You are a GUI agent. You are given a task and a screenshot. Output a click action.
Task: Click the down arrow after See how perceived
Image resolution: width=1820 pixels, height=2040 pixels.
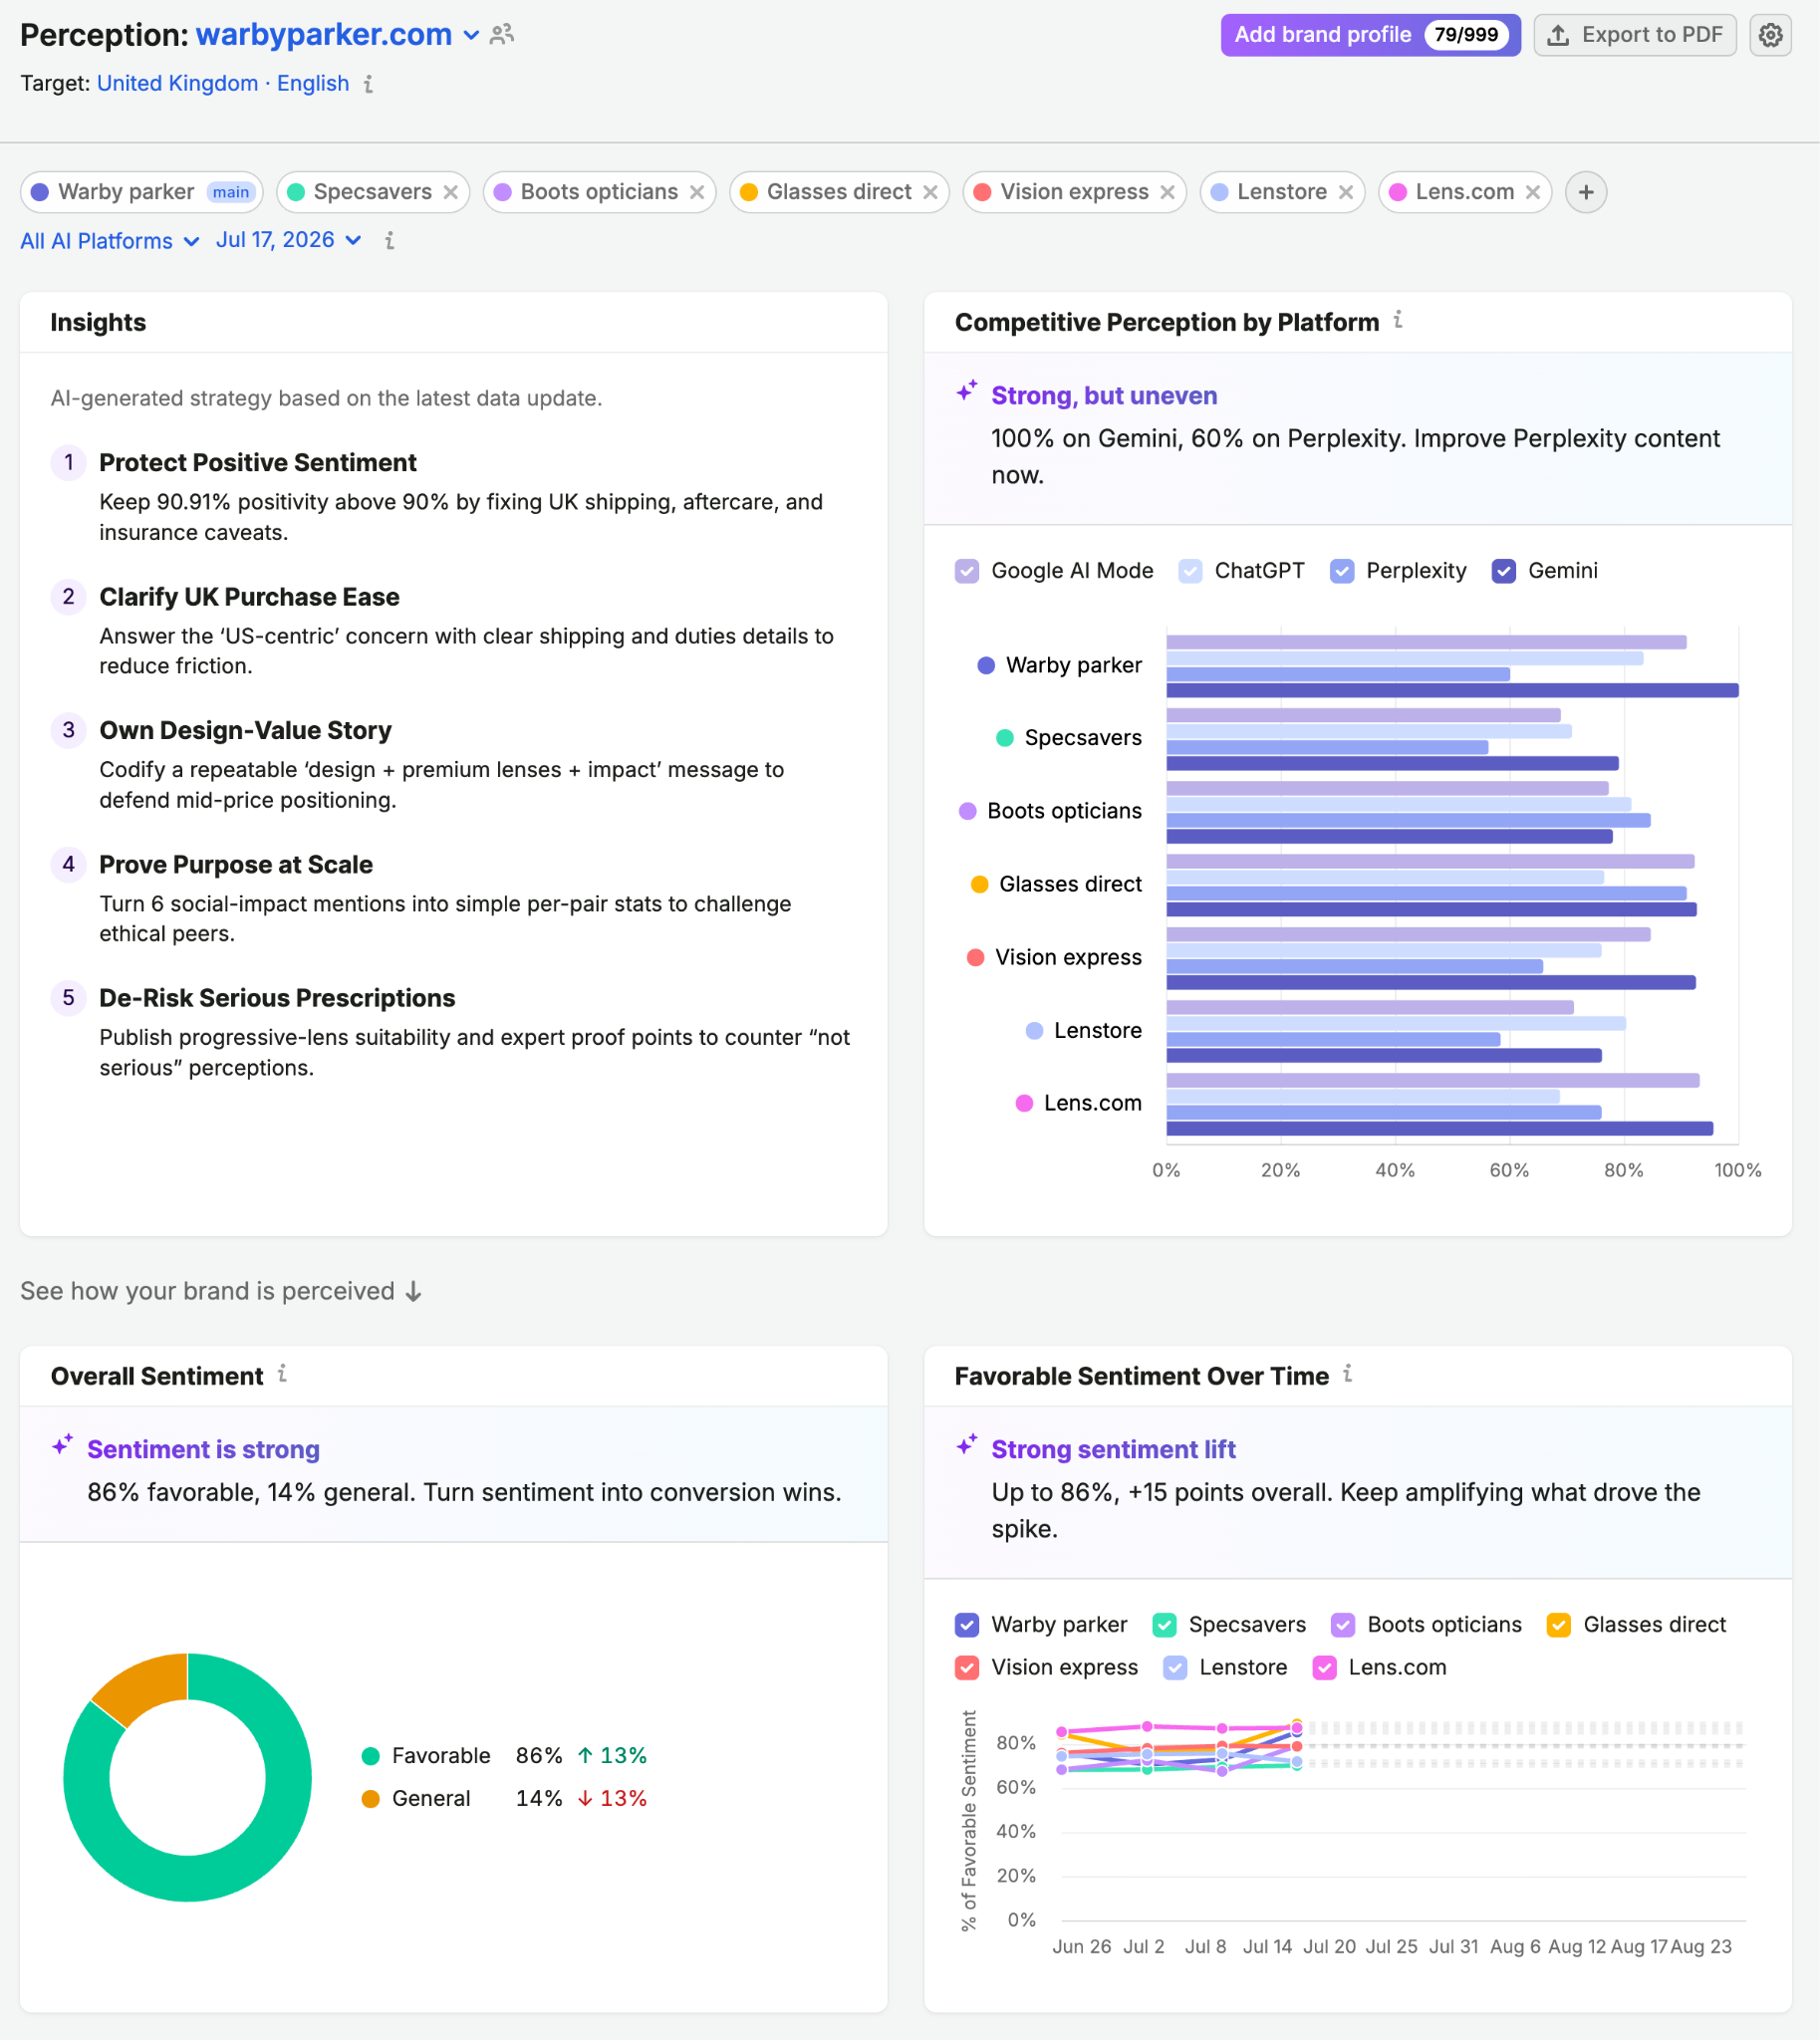pyautogui.click(x=414, y=1292)
